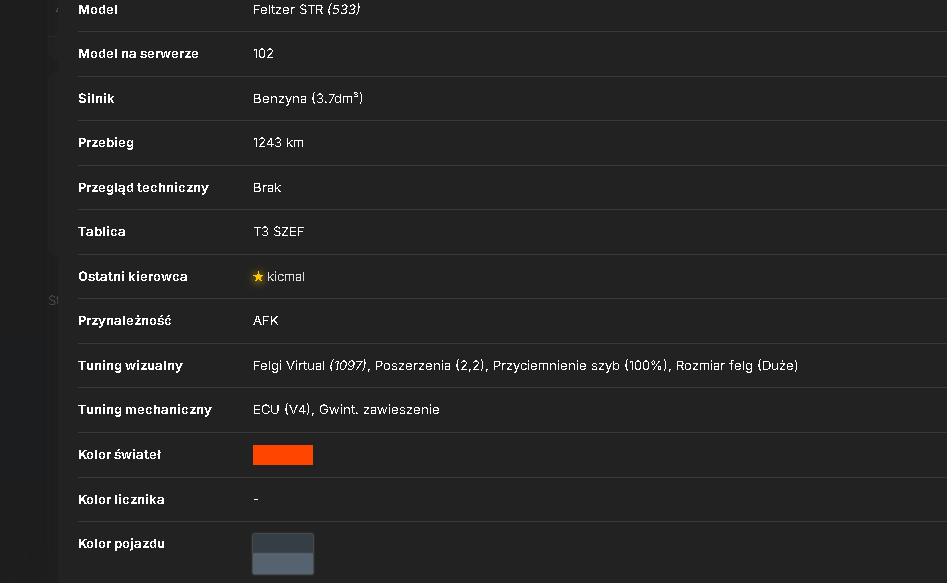Click the Brak Przegląd techniczny value
The image size is (947, 583).
coord(267,188)
